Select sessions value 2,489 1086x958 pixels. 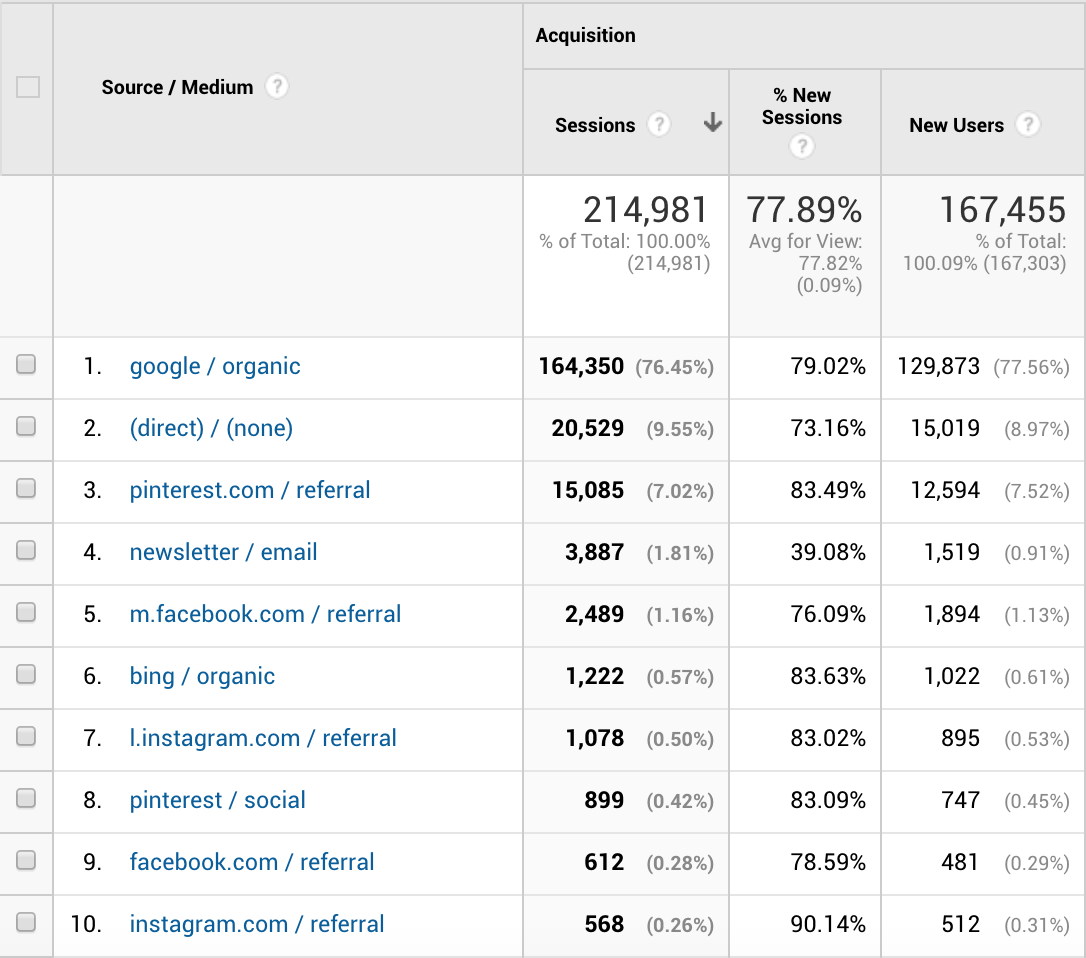point(594,614)
